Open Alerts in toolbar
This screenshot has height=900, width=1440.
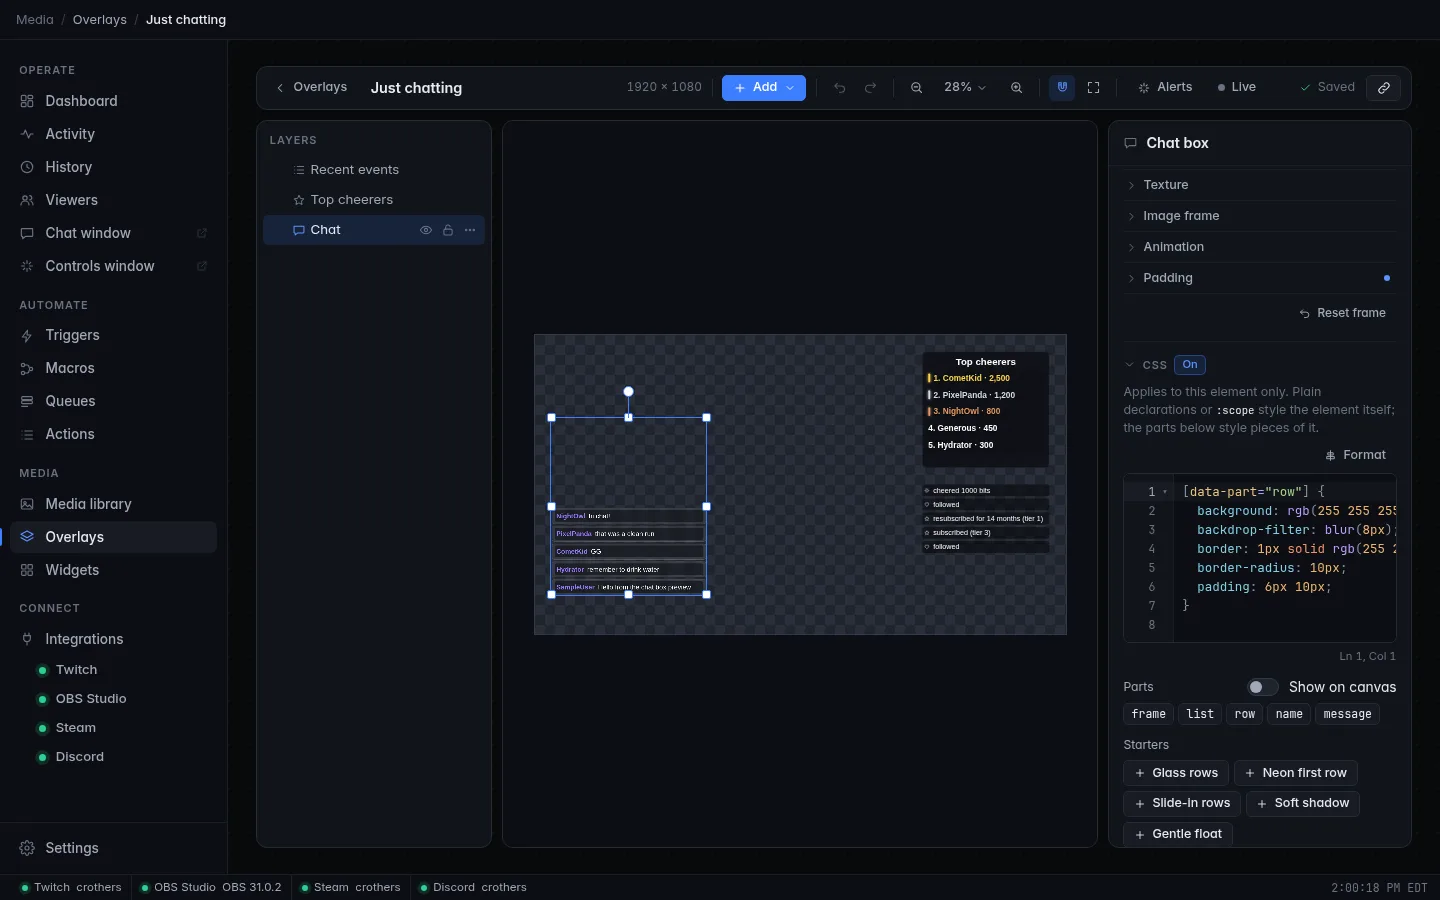tap(1166, 88)
